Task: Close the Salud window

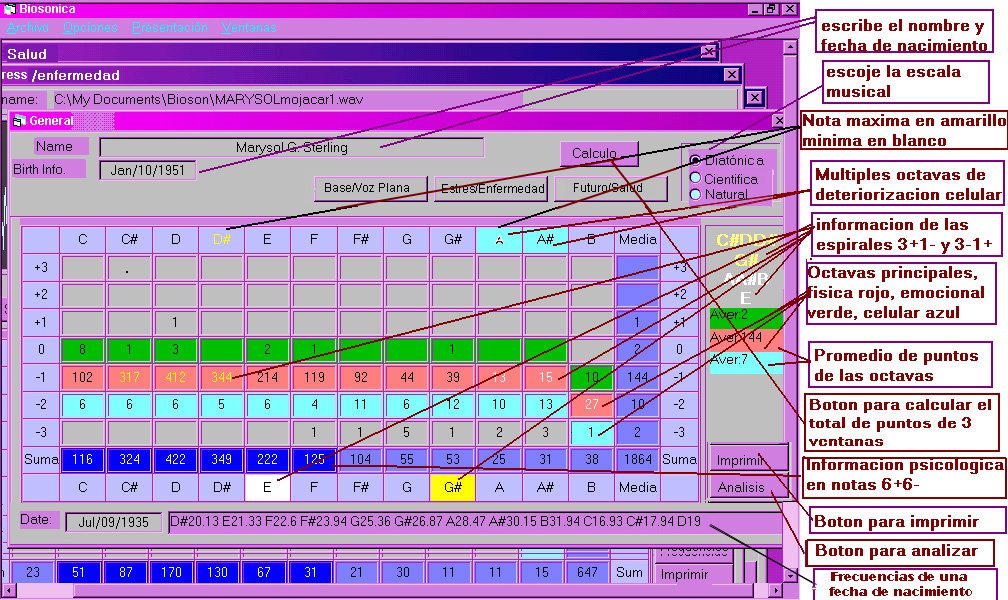Action: [709, 53]
